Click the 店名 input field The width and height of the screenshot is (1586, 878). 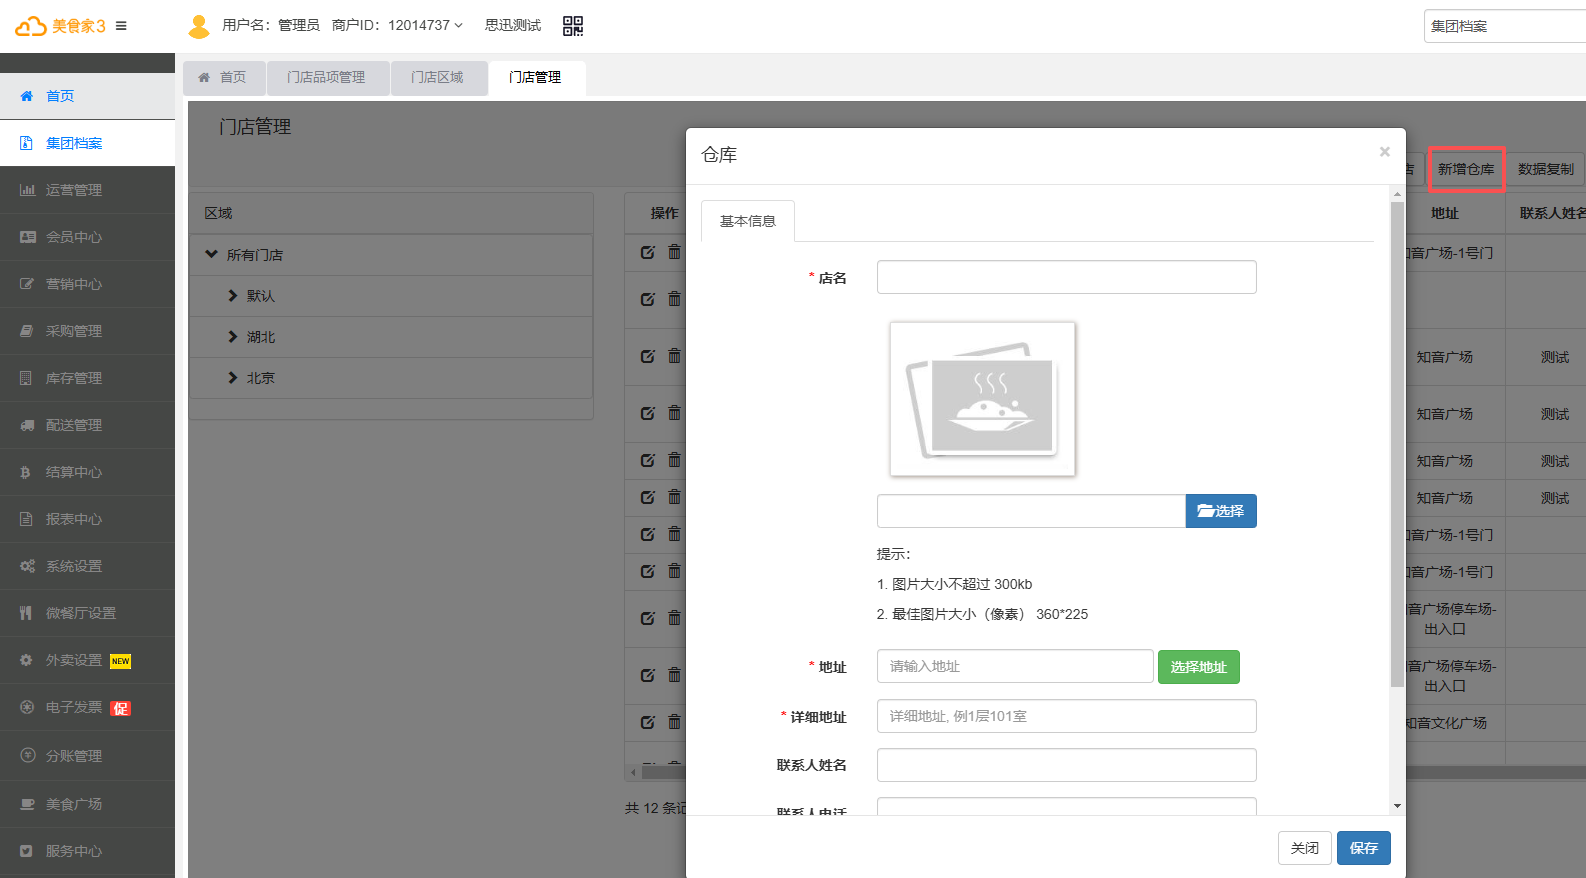click(x=1066, y=277)
